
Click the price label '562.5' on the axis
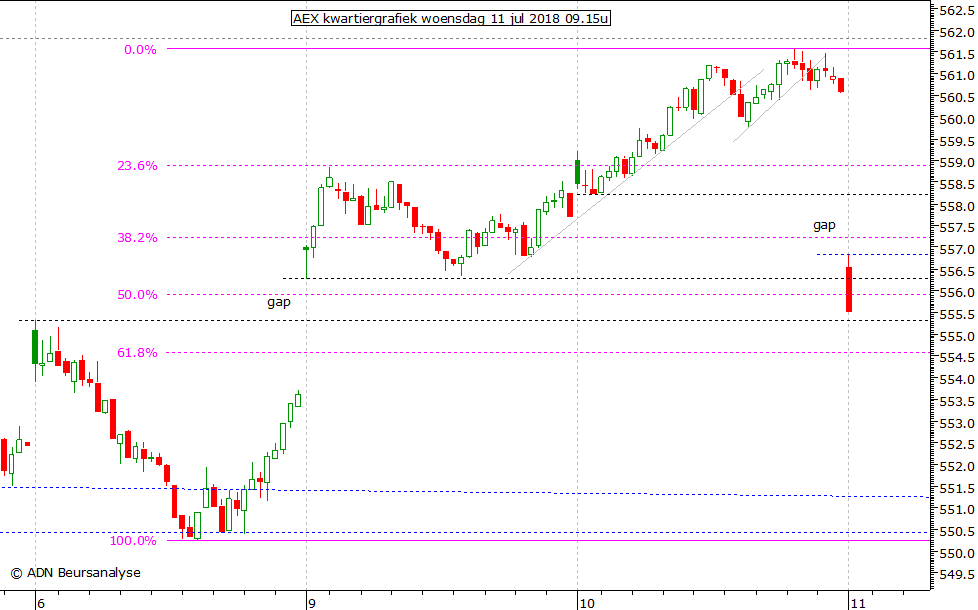957,11
